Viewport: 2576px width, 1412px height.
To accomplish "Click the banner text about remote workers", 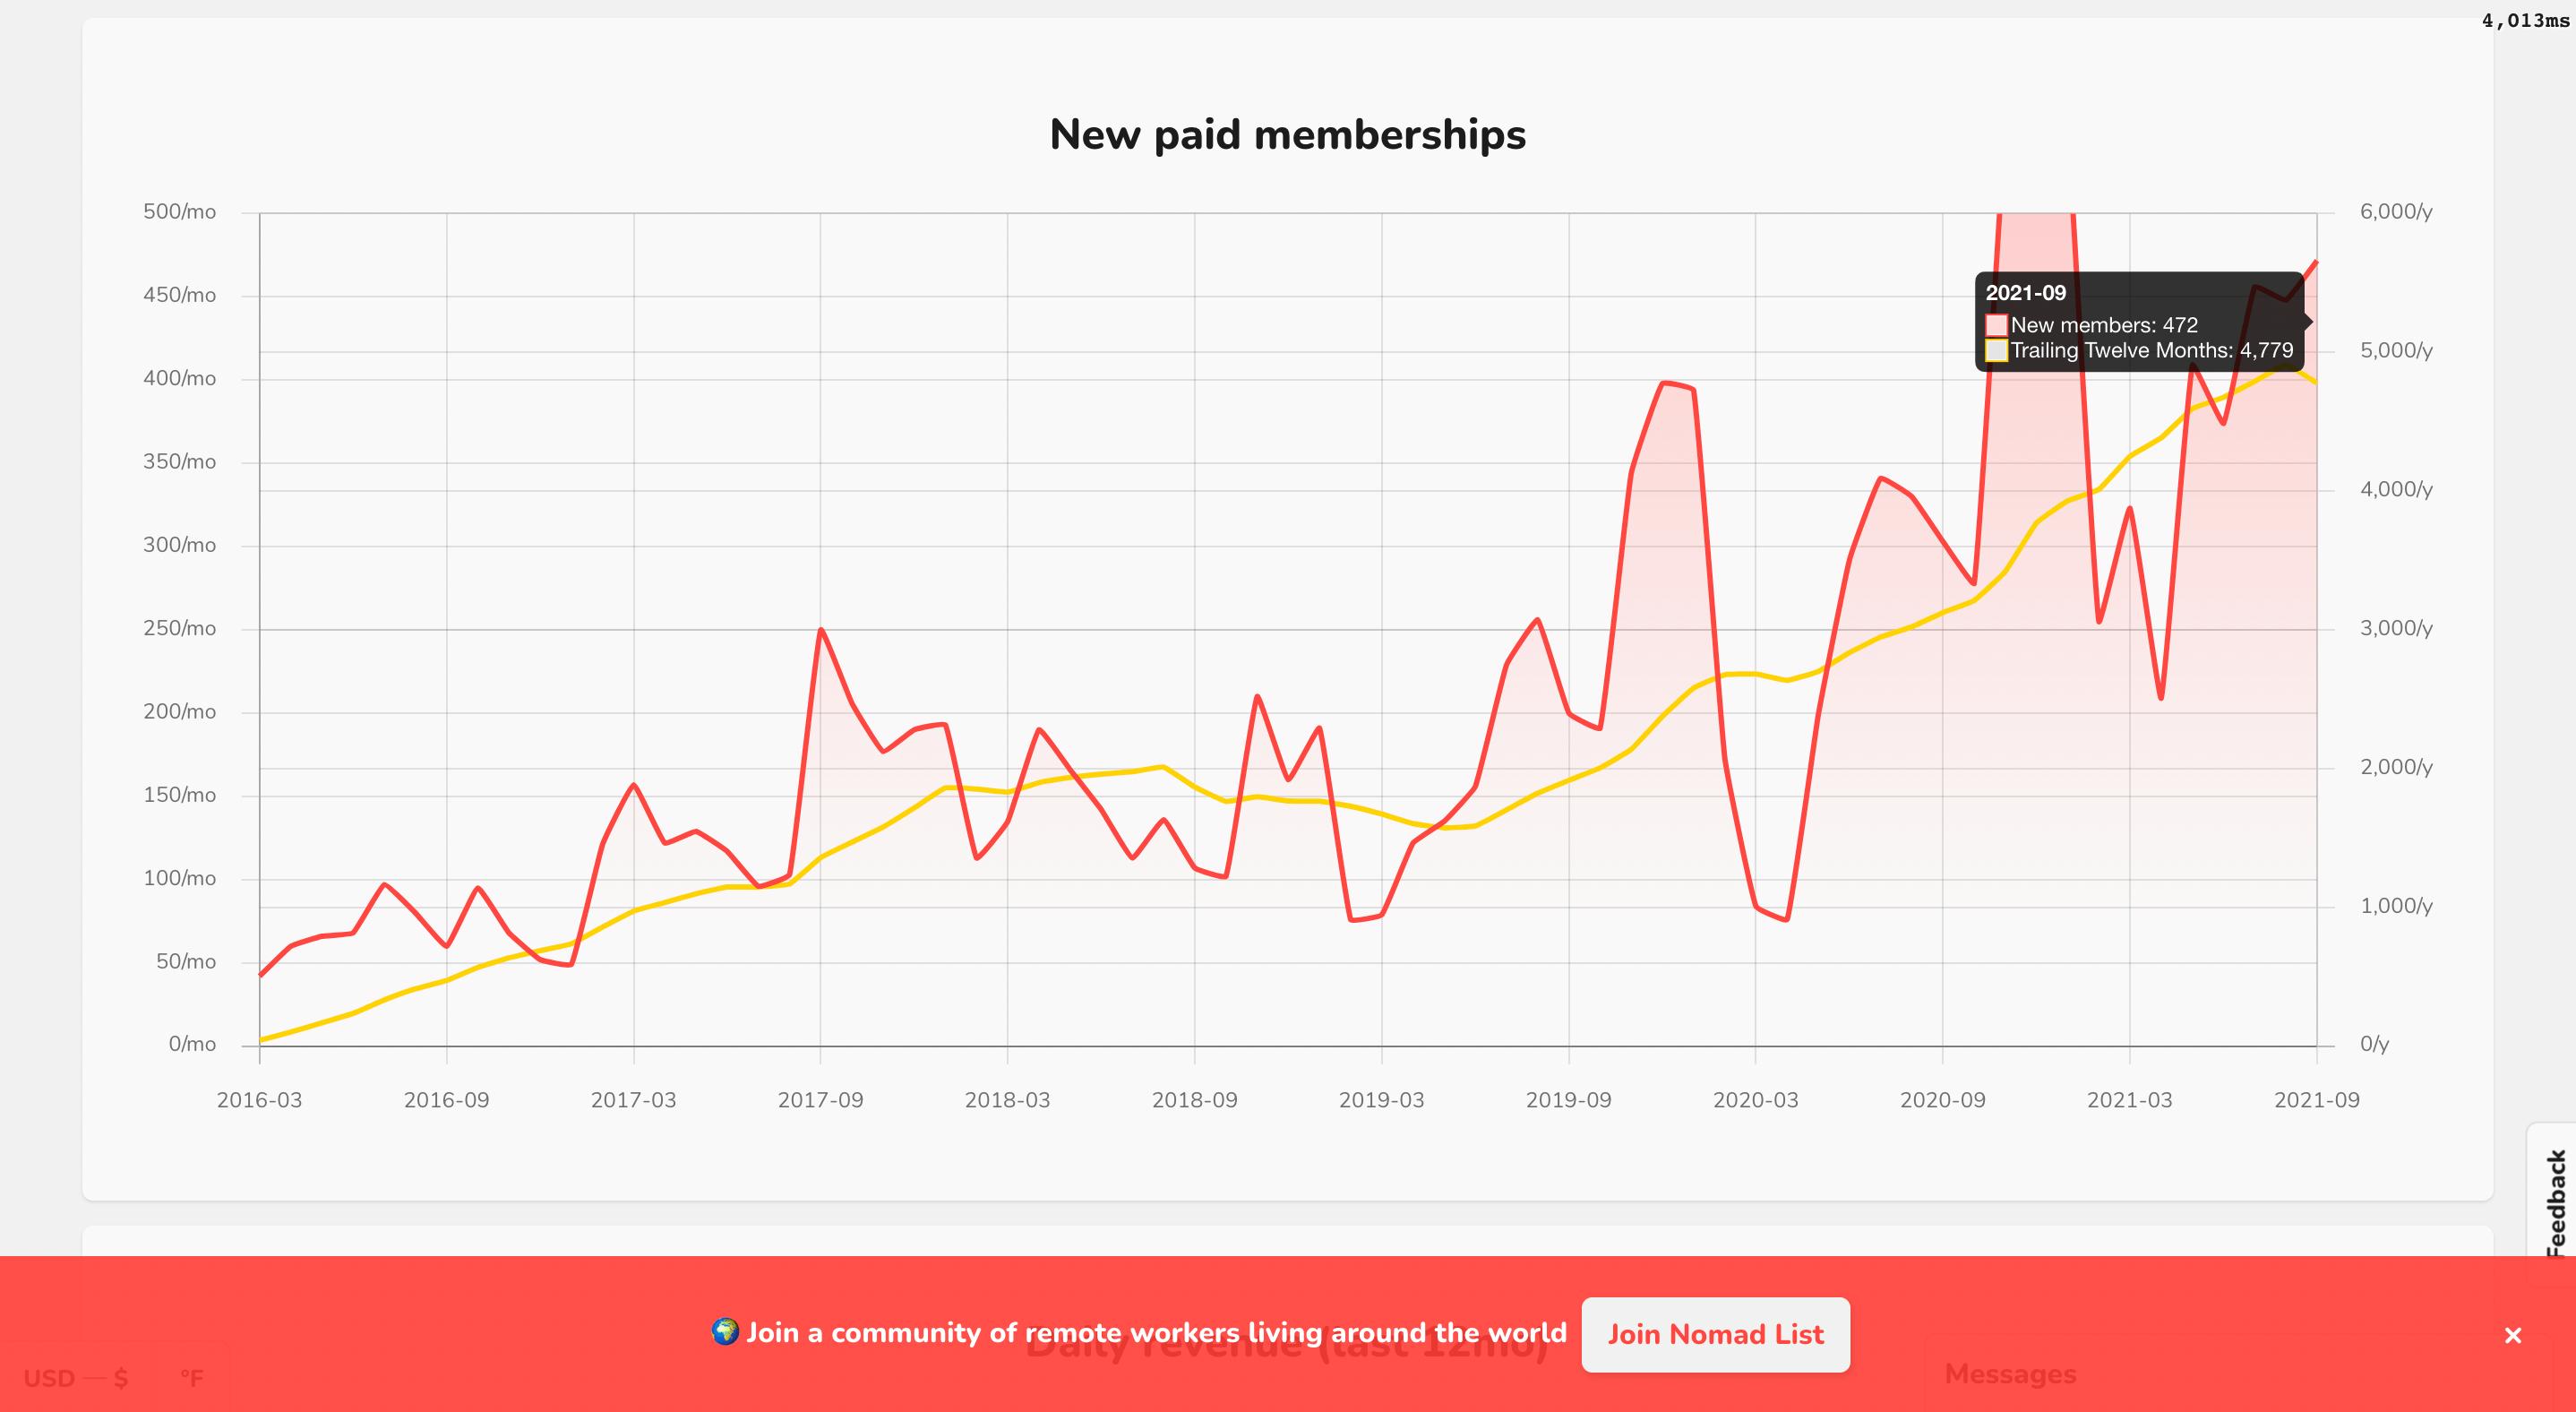I will [x=1156, y=1333].
